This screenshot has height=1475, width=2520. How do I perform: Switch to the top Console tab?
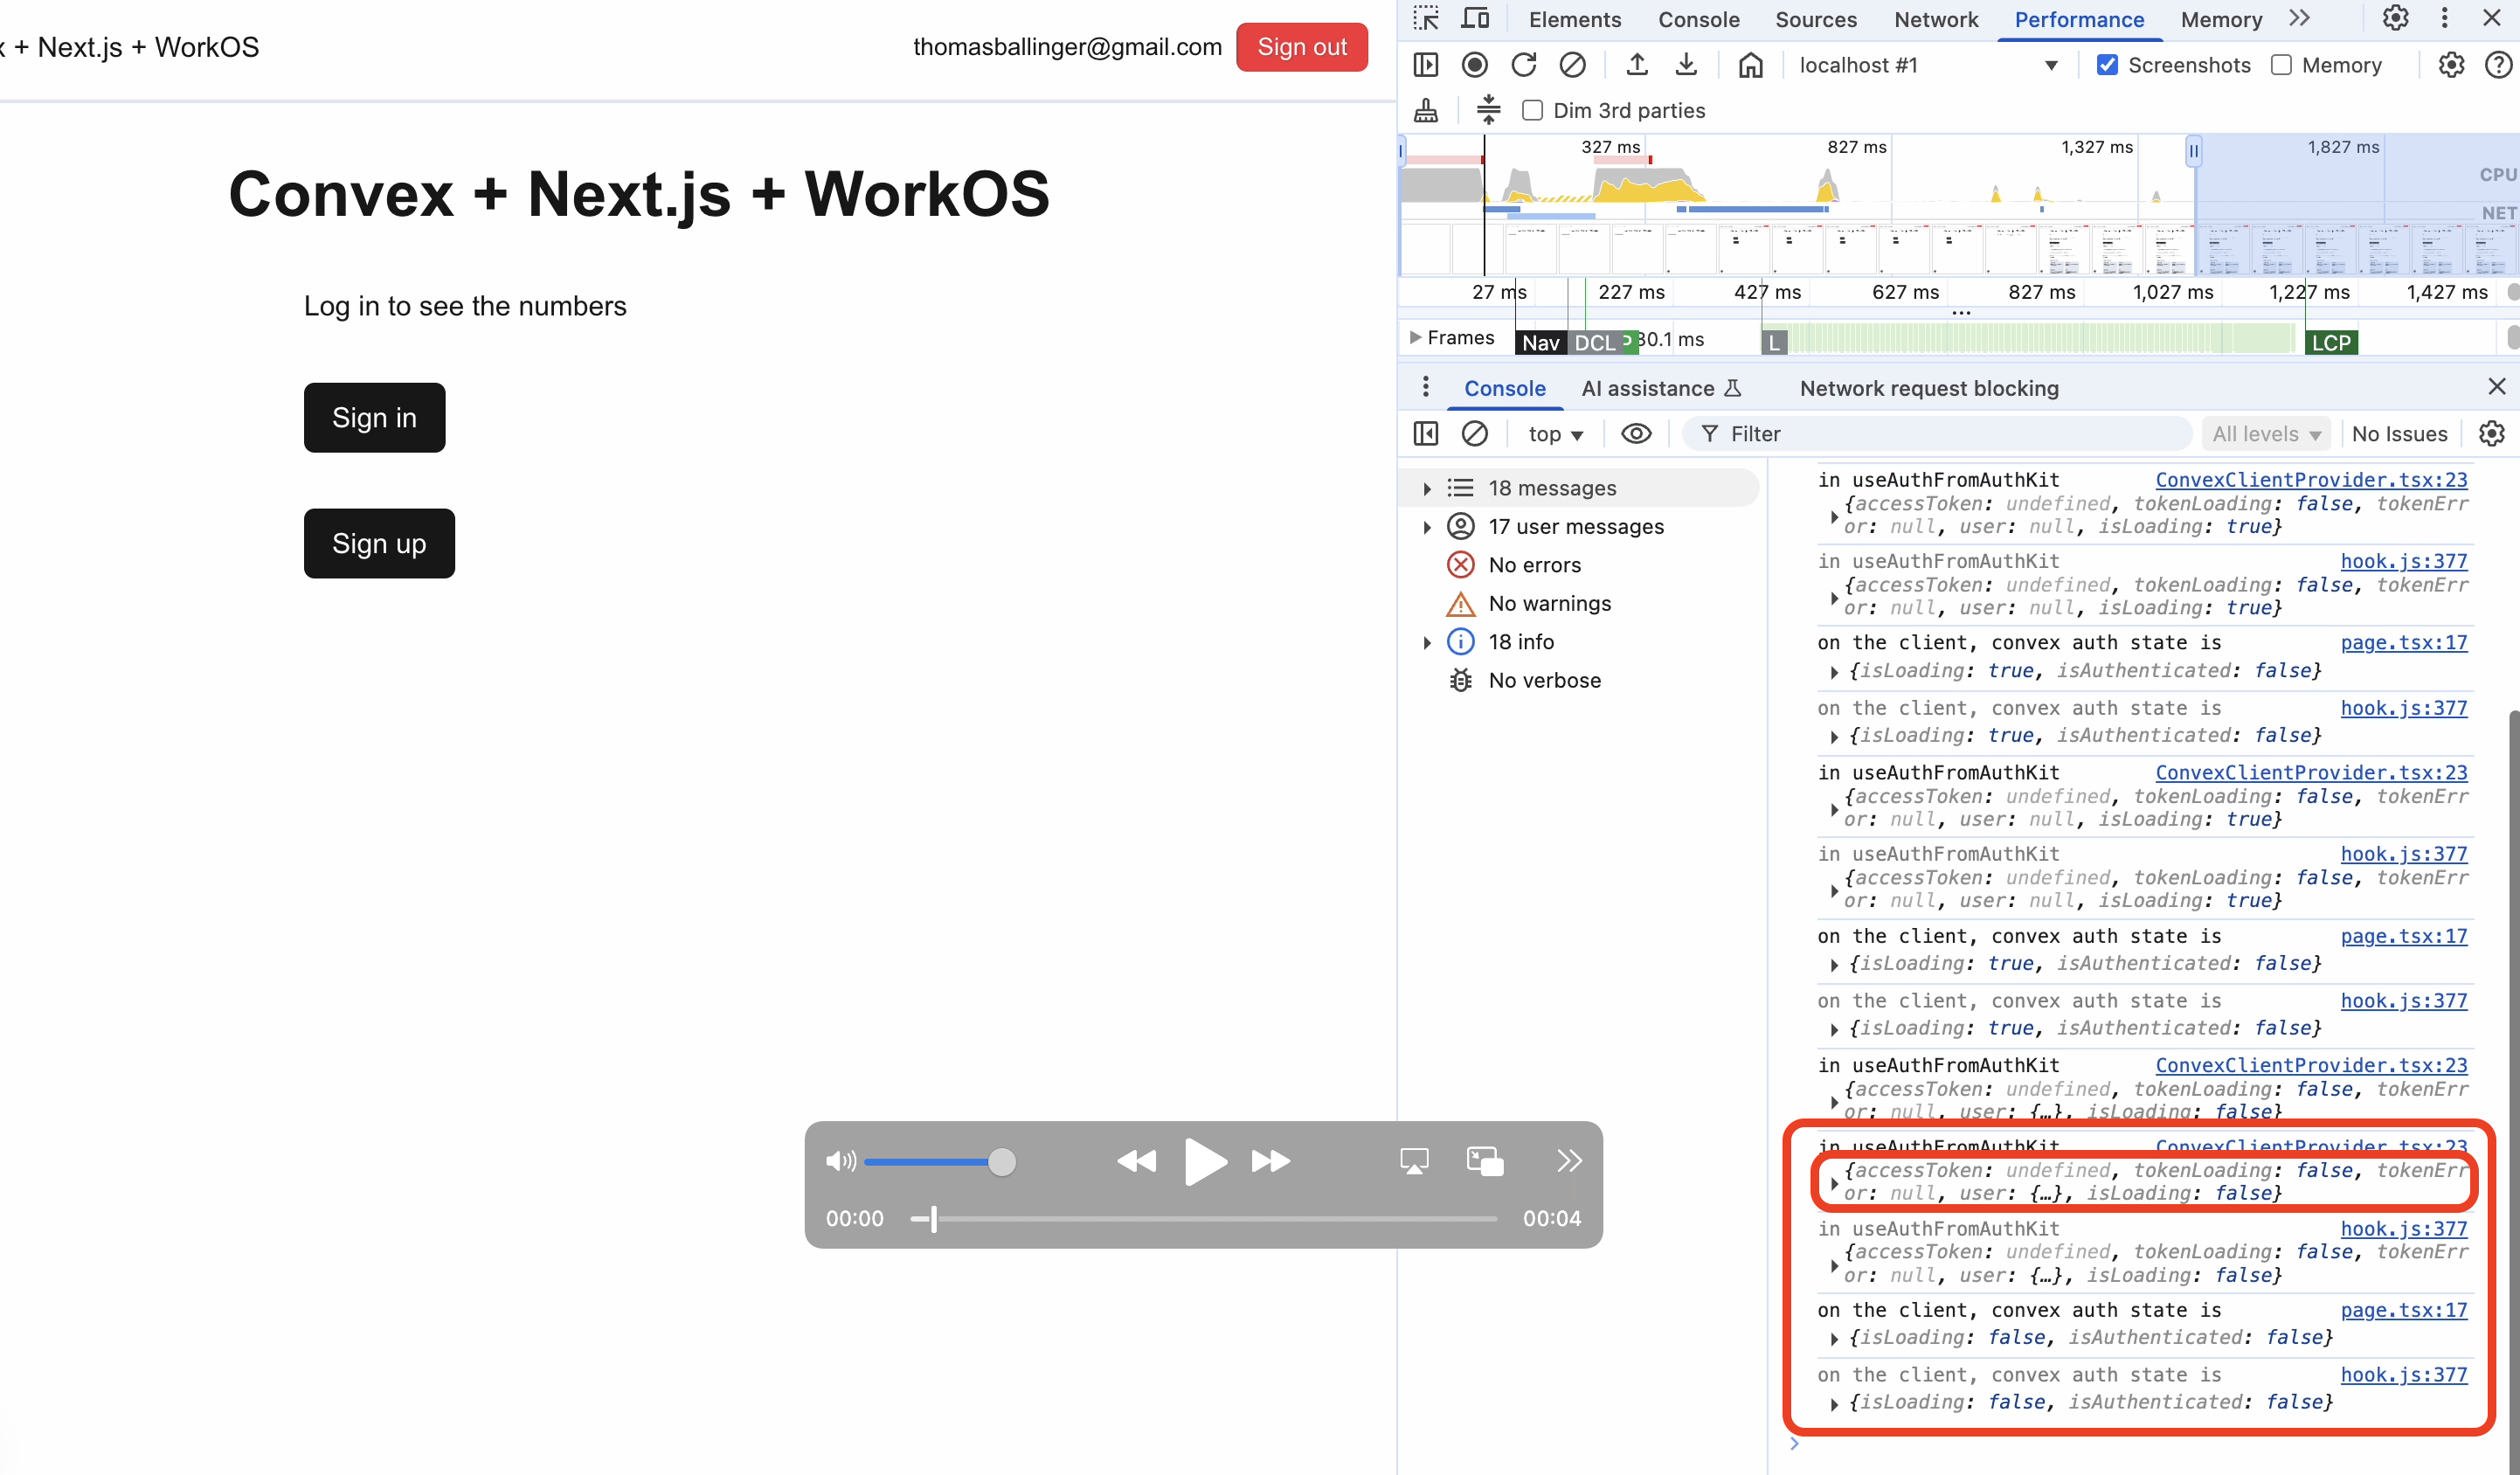1698,19
